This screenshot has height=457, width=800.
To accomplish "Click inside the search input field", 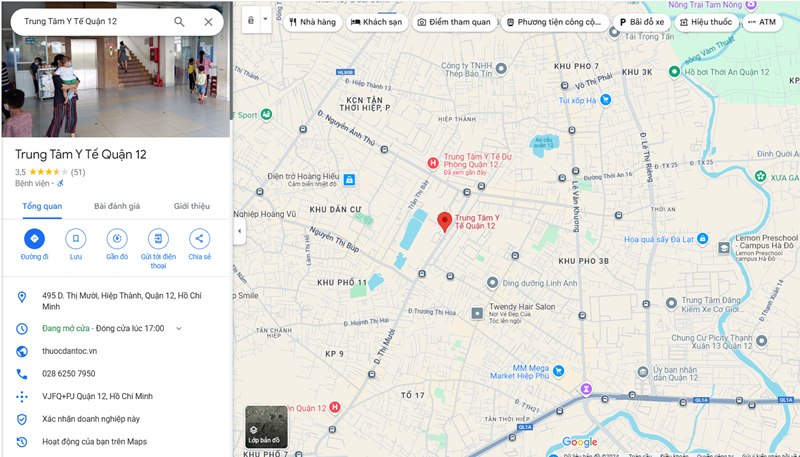I will coord(90,21).
